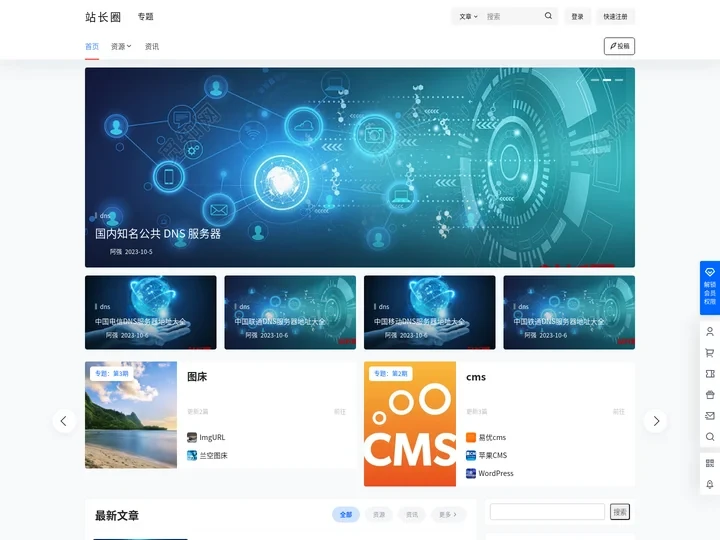Screen dimensions: 720x540
Task: Switch to the 首页 tab
Action: (92, 46)
